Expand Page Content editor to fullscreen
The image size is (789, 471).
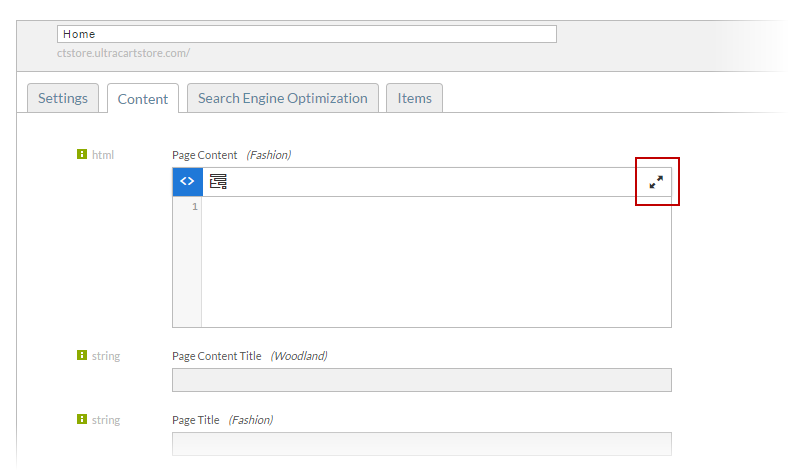656,182
